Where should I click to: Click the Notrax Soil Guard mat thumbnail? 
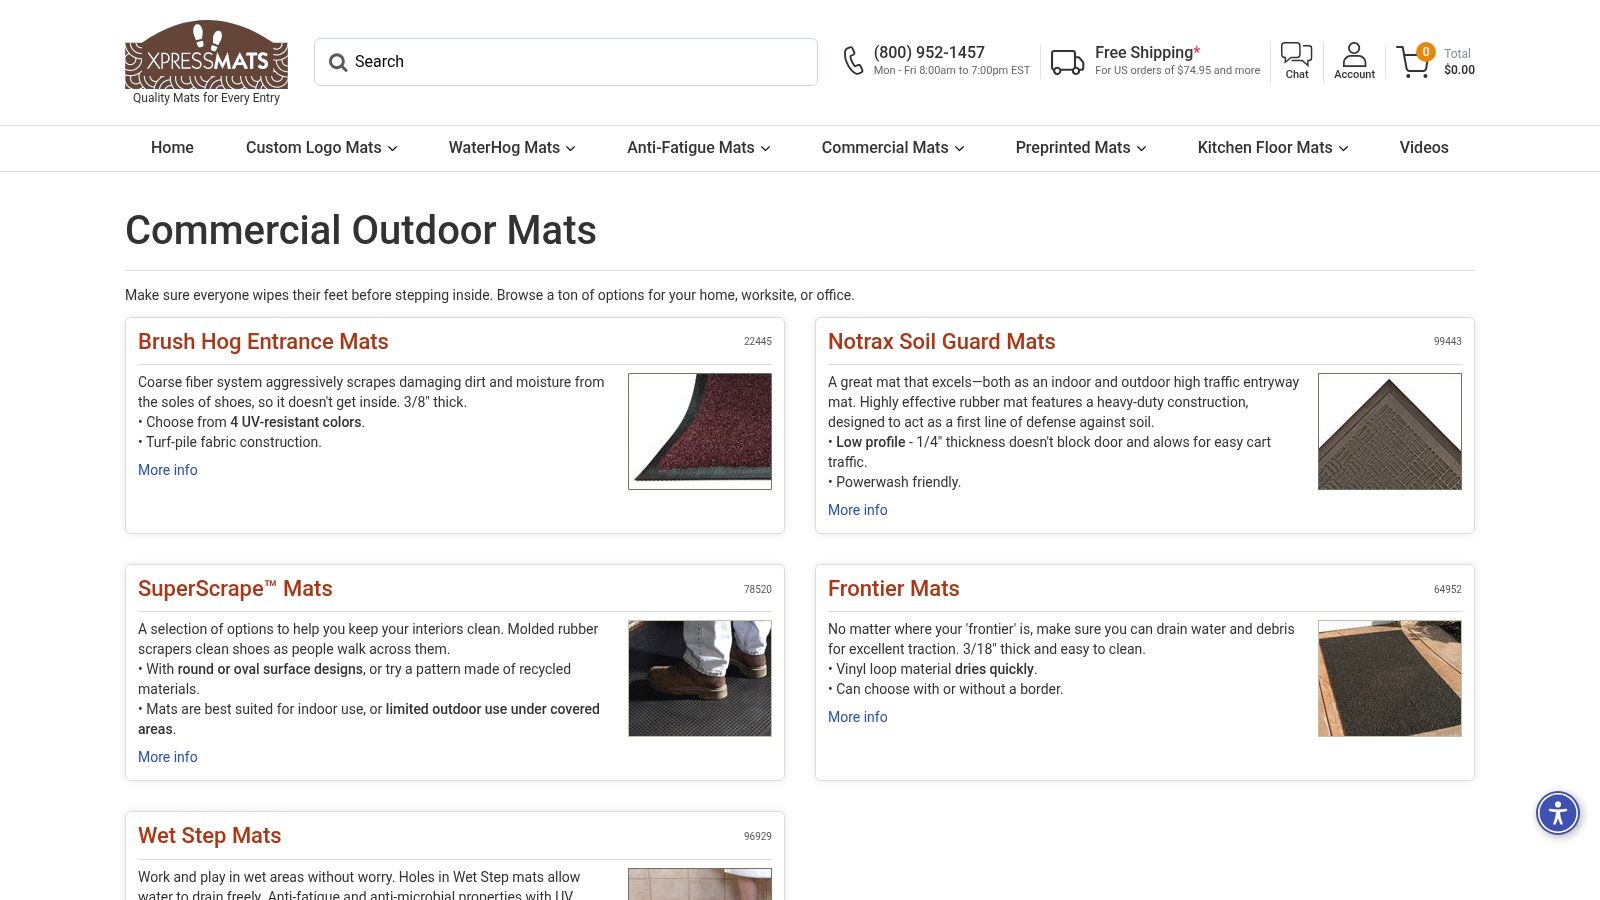pyautogui.click(x=1390, y=431)
